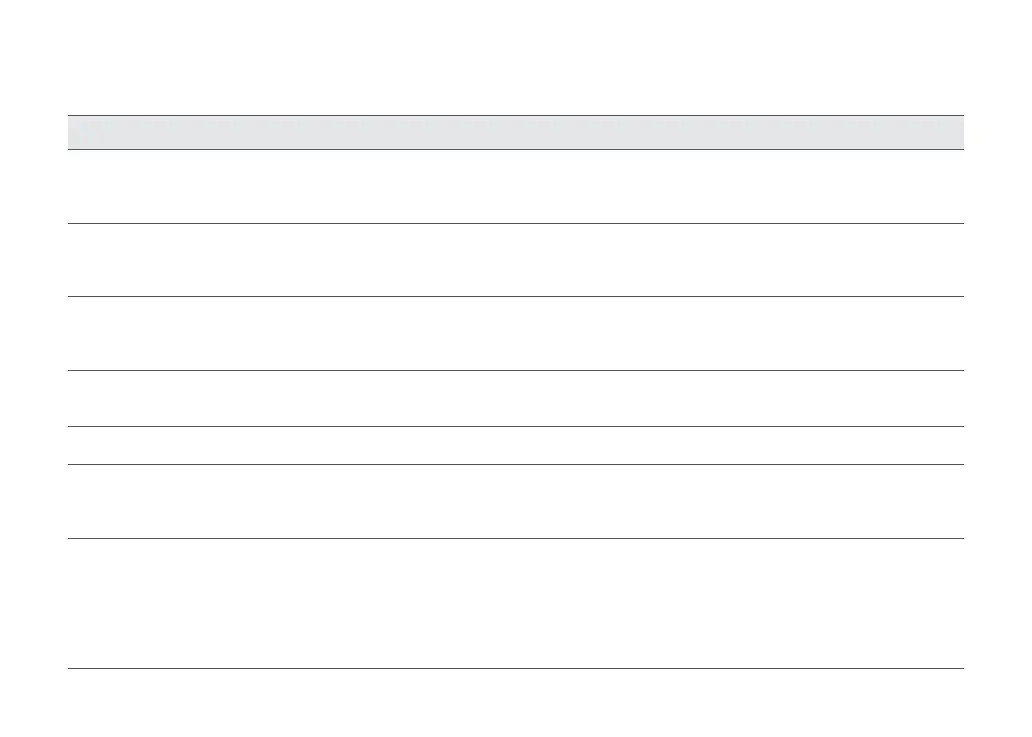The height and width of the screenshot is (737, 1032).
Task: Click the line beneath the gray header
Action: point(516,149)
